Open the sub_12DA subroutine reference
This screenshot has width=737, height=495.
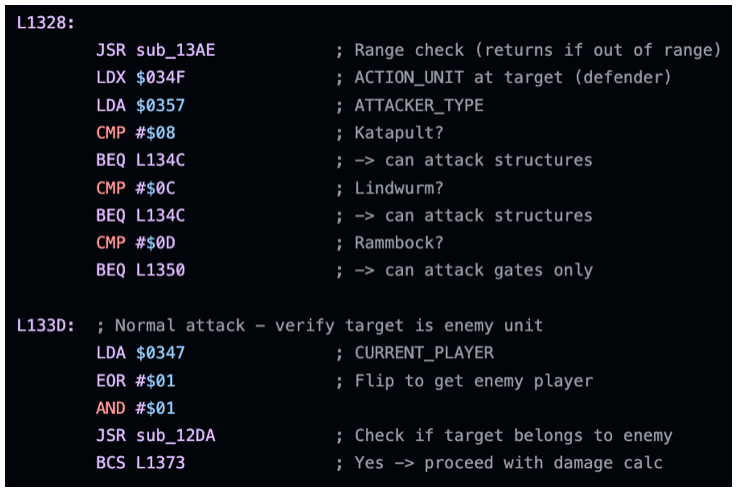point(175,435)
